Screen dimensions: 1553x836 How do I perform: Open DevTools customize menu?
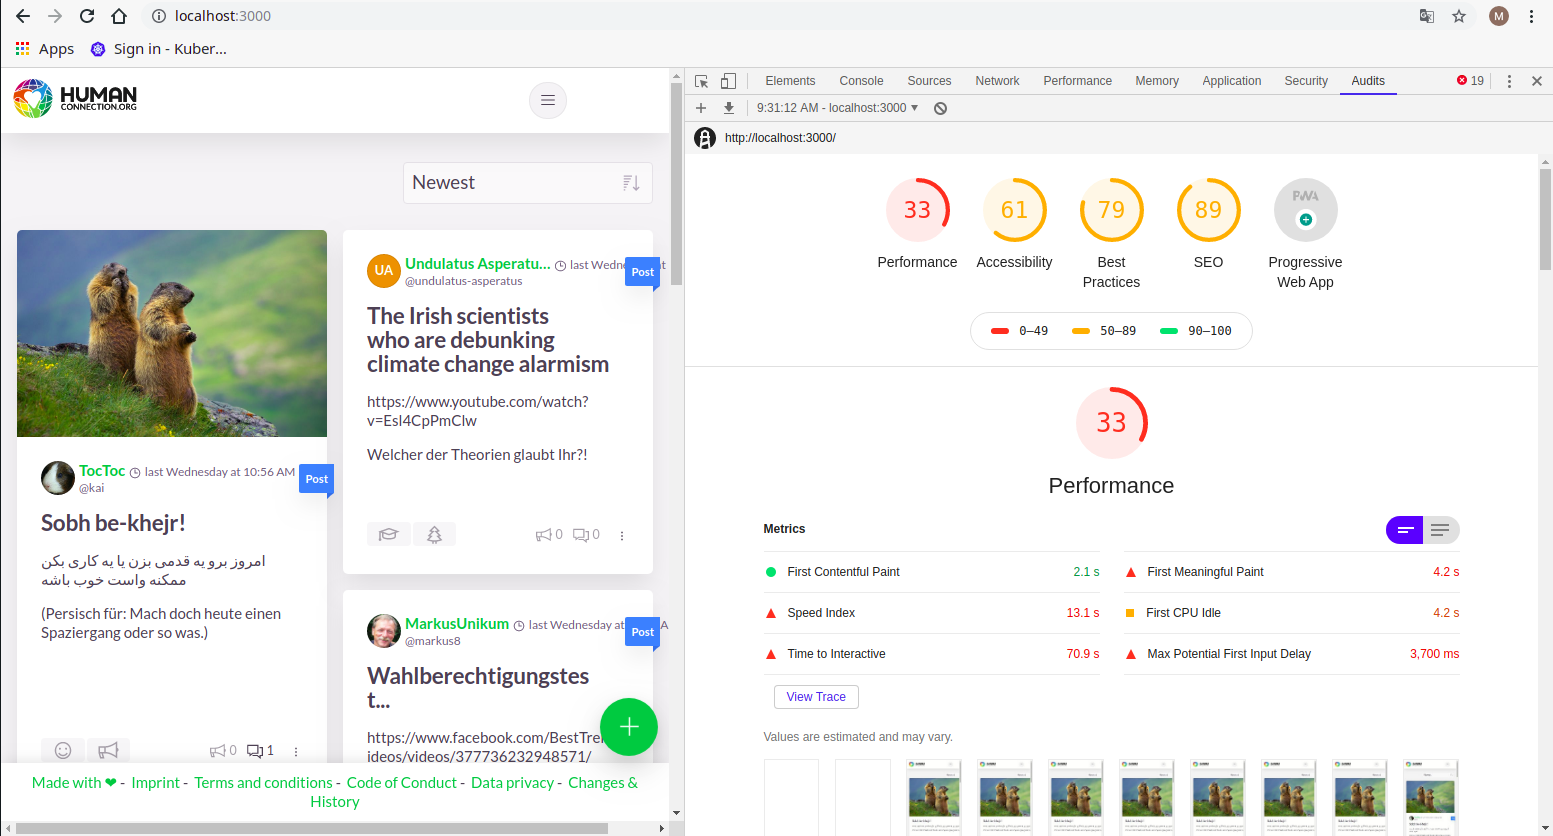point(1509,81)
